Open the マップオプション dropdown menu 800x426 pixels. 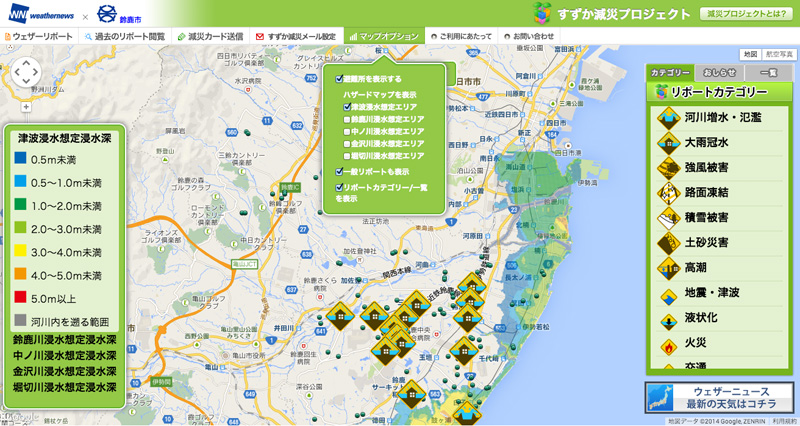coord(385,36)
